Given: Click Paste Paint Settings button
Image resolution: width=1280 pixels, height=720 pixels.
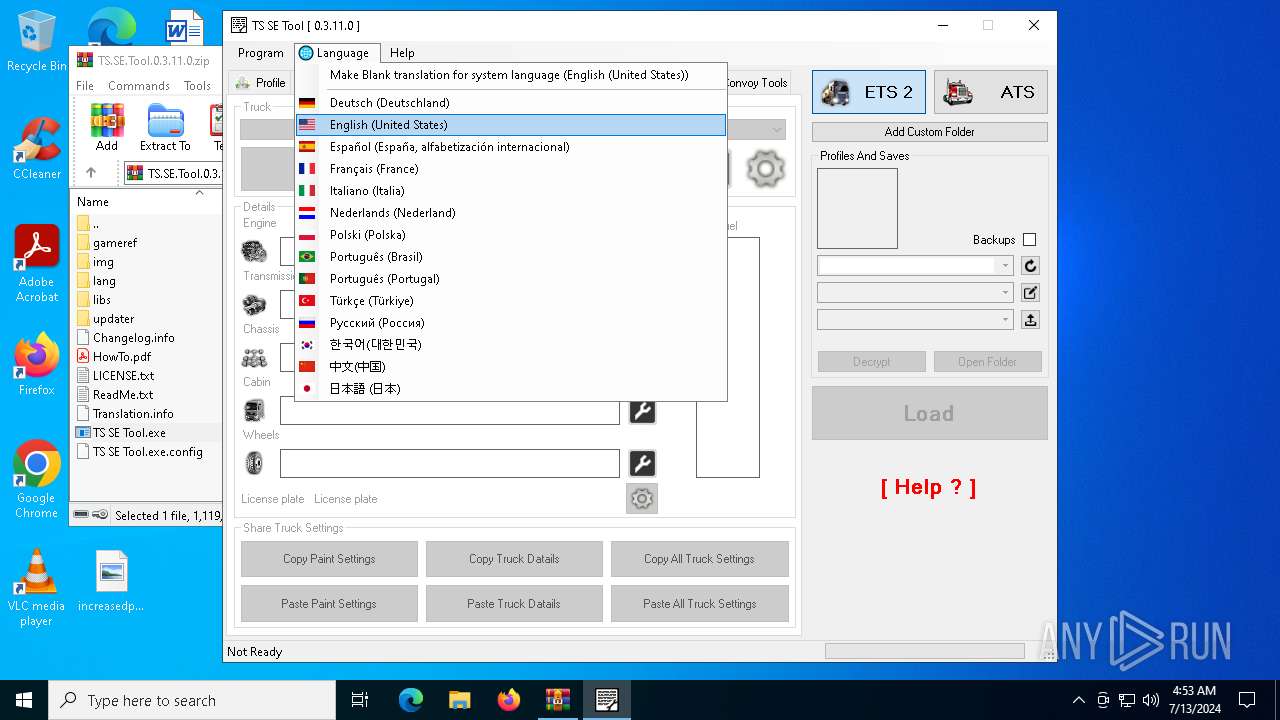Looking at the screenshot, I should (329, 604).
